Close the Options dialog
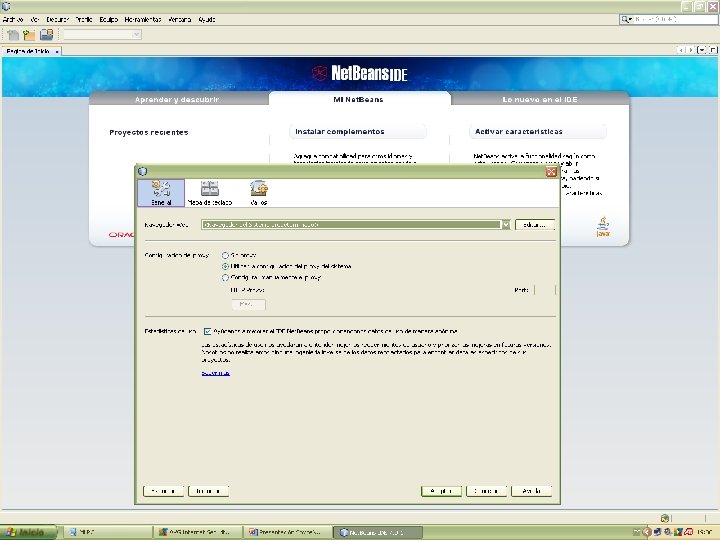This screenshot has width=720, height=540. 551,172
